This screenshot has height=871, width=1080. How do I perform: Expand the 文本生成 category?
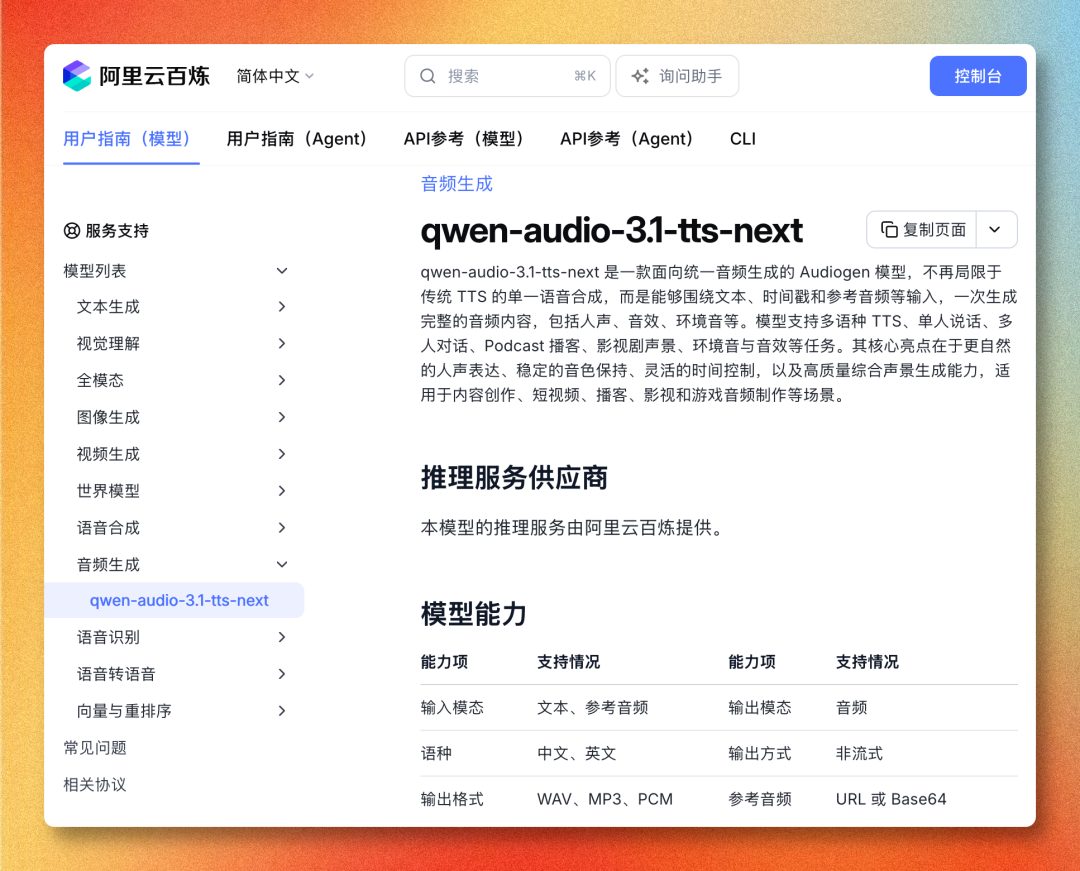click(x=282, y=306)
